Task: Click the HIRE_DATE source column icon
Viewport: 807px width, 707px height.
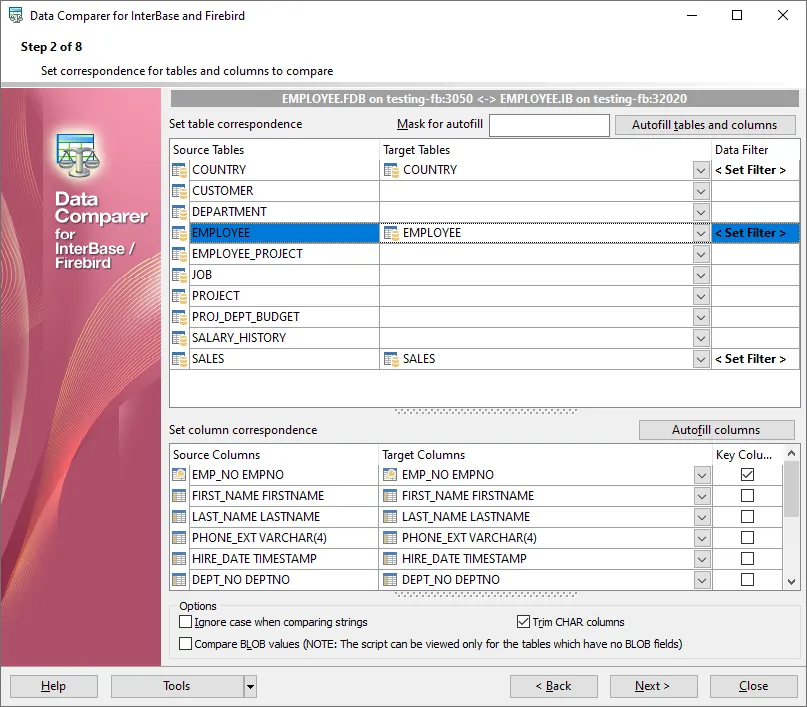Action: coord(179,559)
